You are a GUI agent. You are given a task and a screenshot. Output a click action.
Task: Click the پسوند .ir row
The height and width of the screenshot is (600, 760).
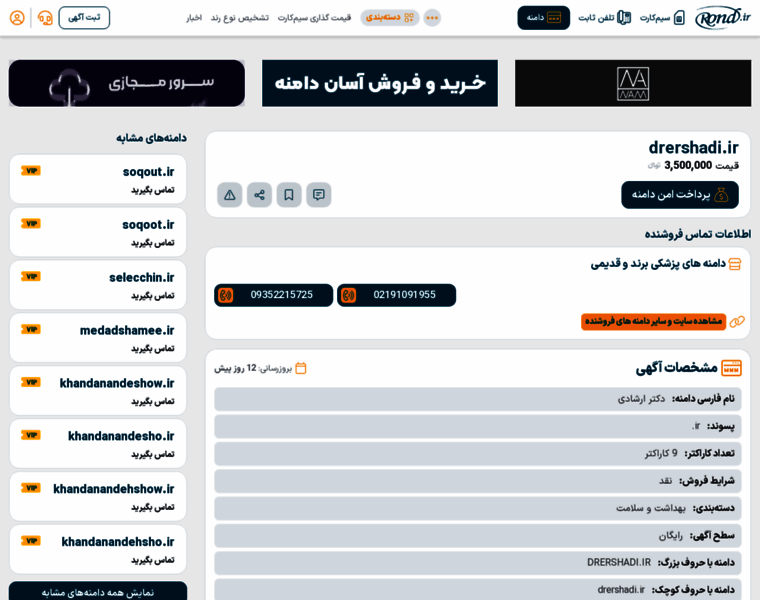tap(478, 426)
